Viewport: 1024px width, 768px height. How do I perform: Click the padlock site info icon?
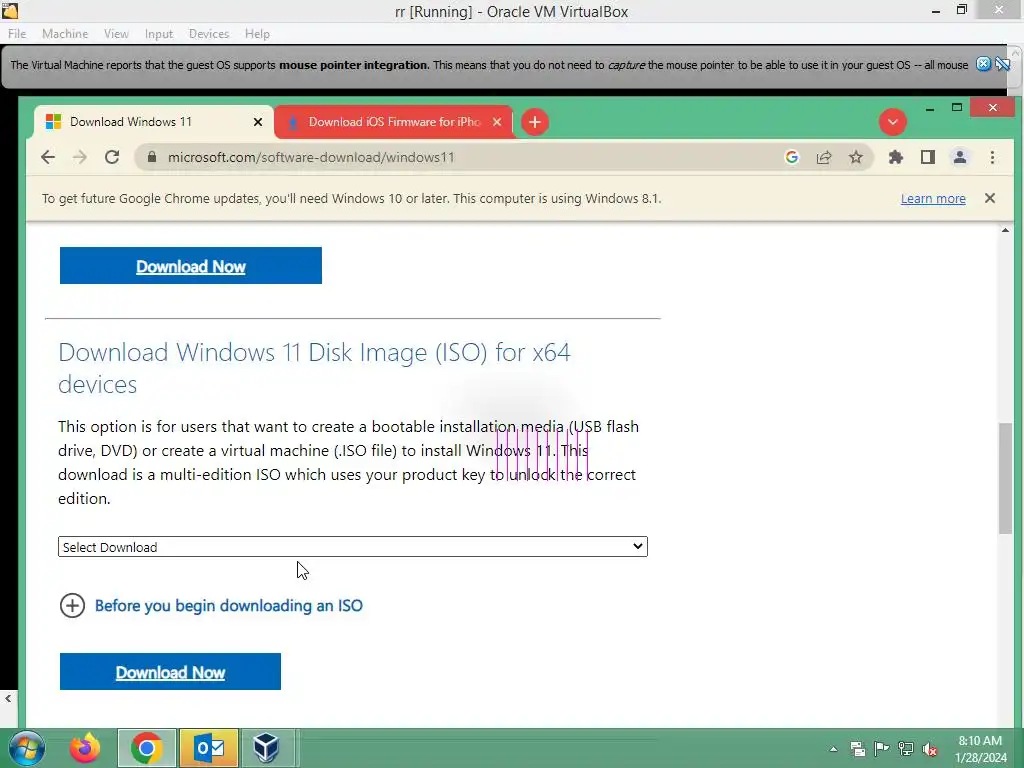pos(152,157)
